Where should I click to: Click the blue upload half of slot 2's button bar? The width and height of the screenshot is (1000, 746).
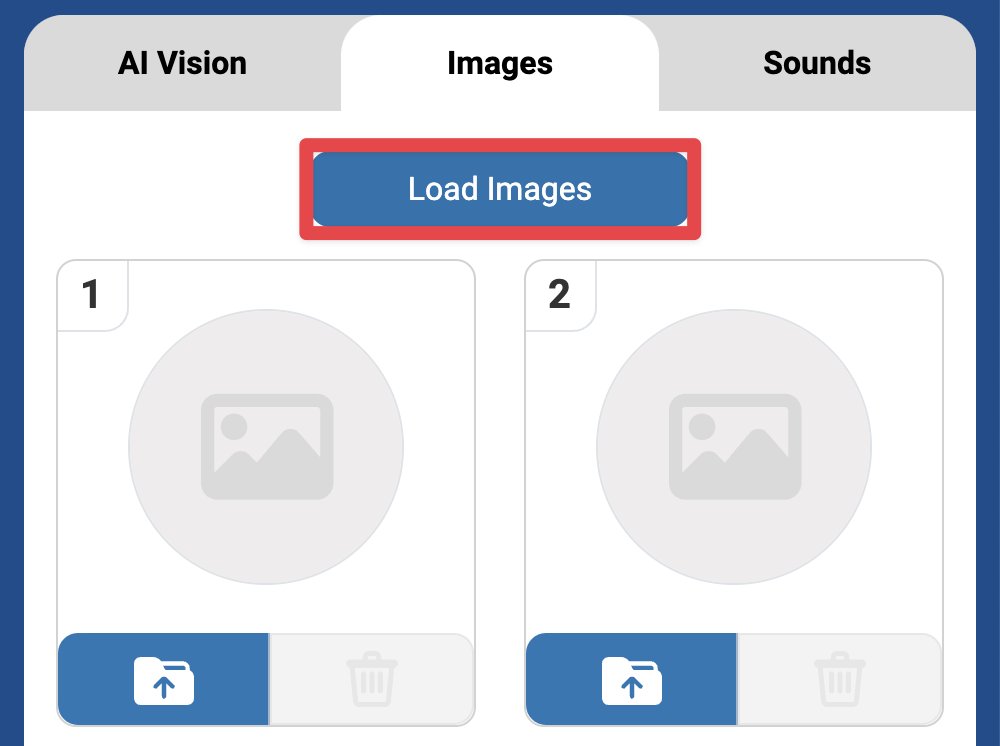pyautogui.click(x=630, y=680)
